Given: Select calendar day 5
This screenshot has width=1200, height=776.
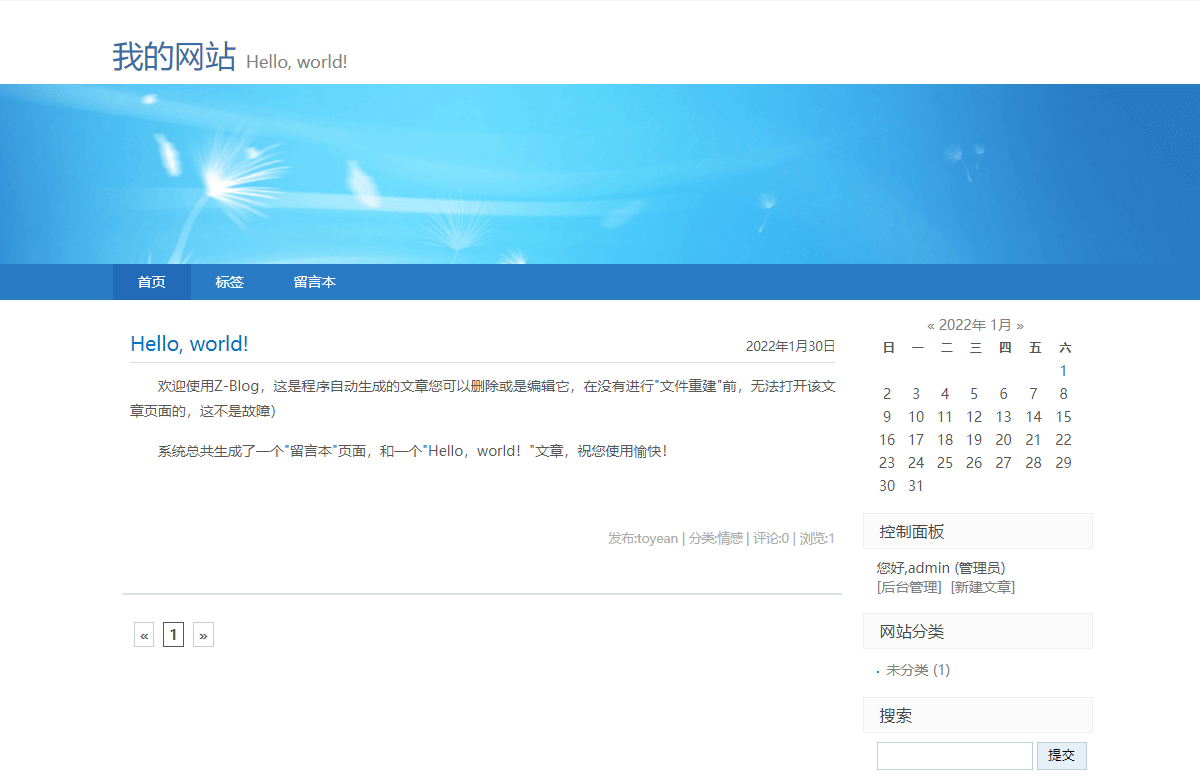Looking at the screenshot, I should (974, 394).
